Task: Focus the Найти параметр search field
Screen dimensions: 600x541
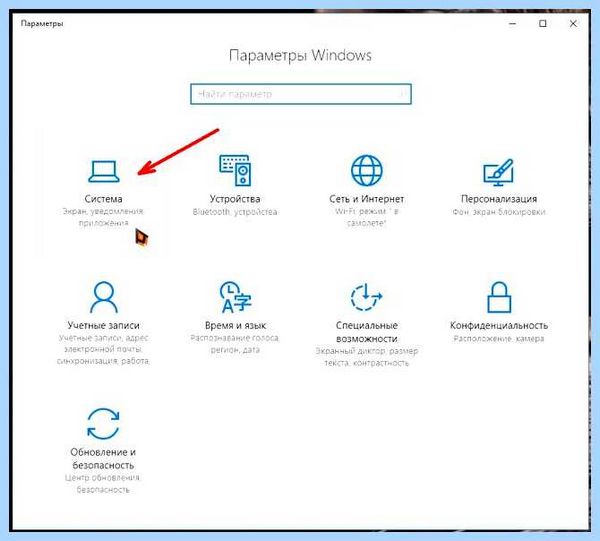Action: tap(301, 94)
